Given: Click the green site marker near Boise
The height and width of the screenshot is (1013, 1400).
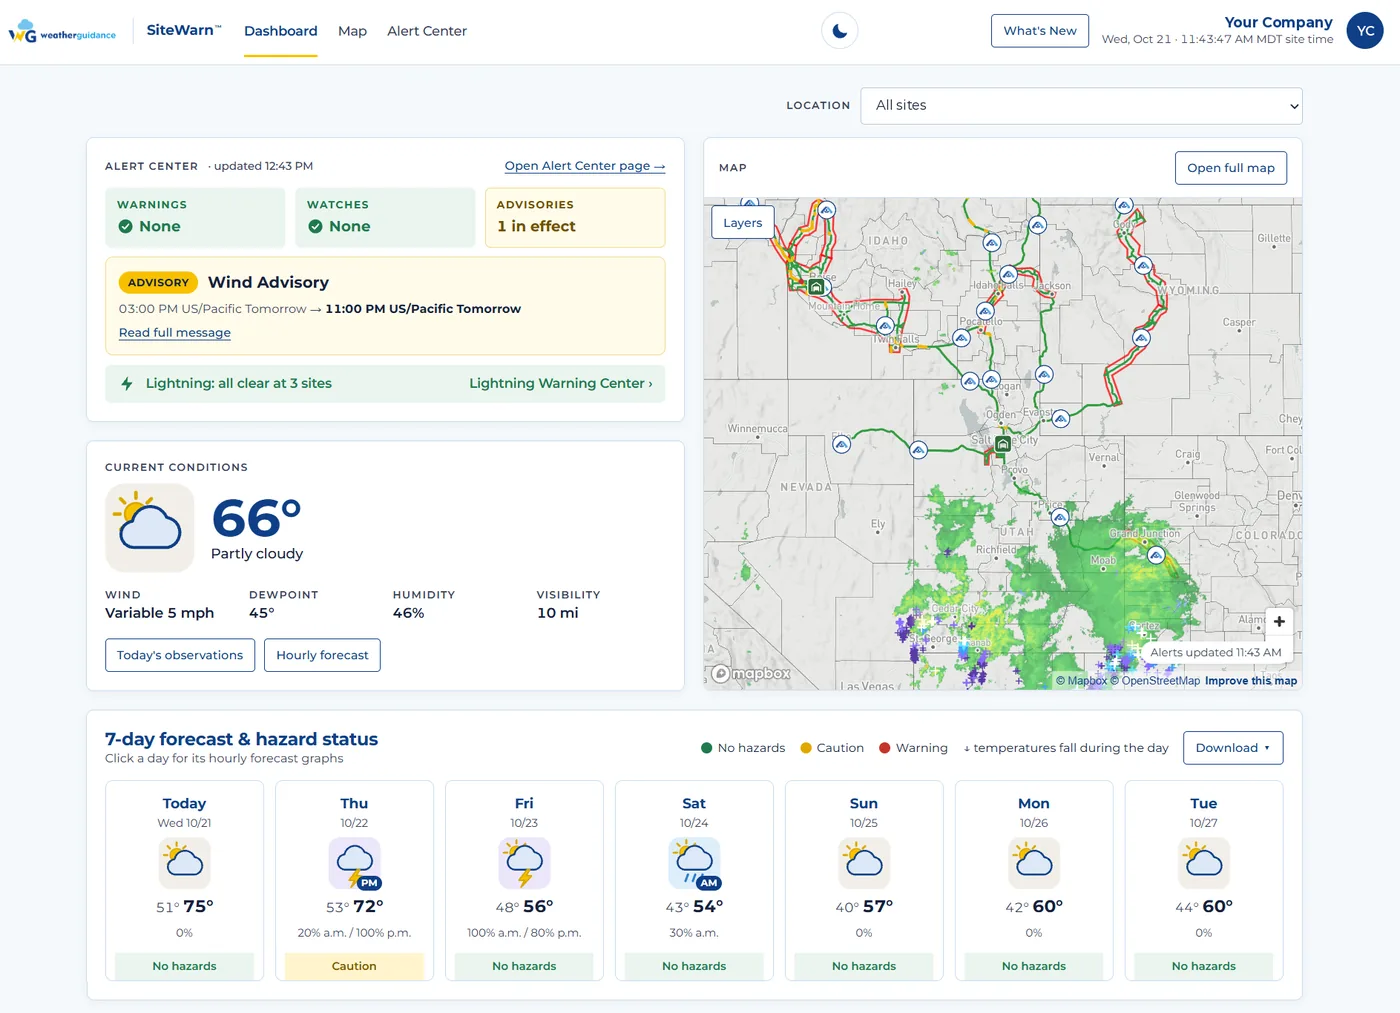Looking at the screenshot, I should click(816, 287).
